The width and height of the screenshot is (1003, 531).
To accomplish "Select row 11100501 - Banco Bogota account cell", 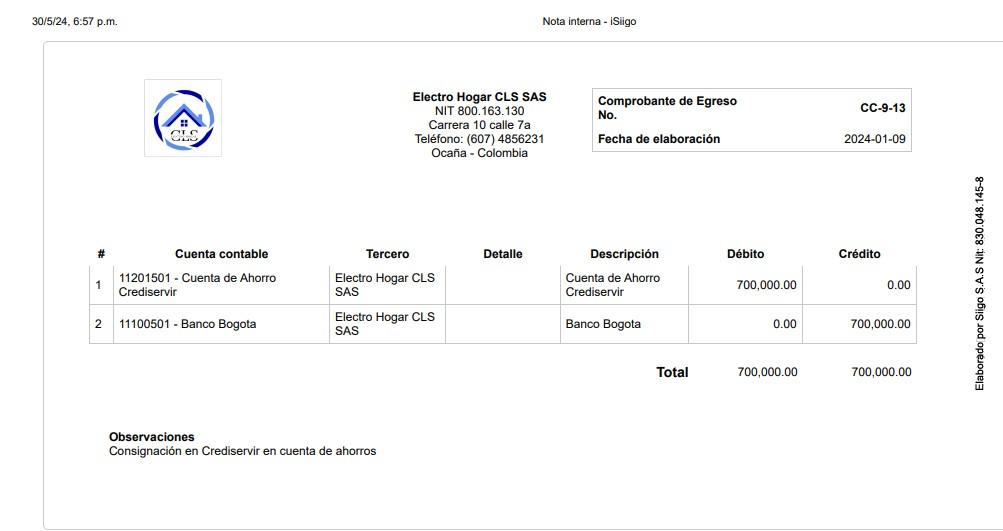I will point(187,324).
